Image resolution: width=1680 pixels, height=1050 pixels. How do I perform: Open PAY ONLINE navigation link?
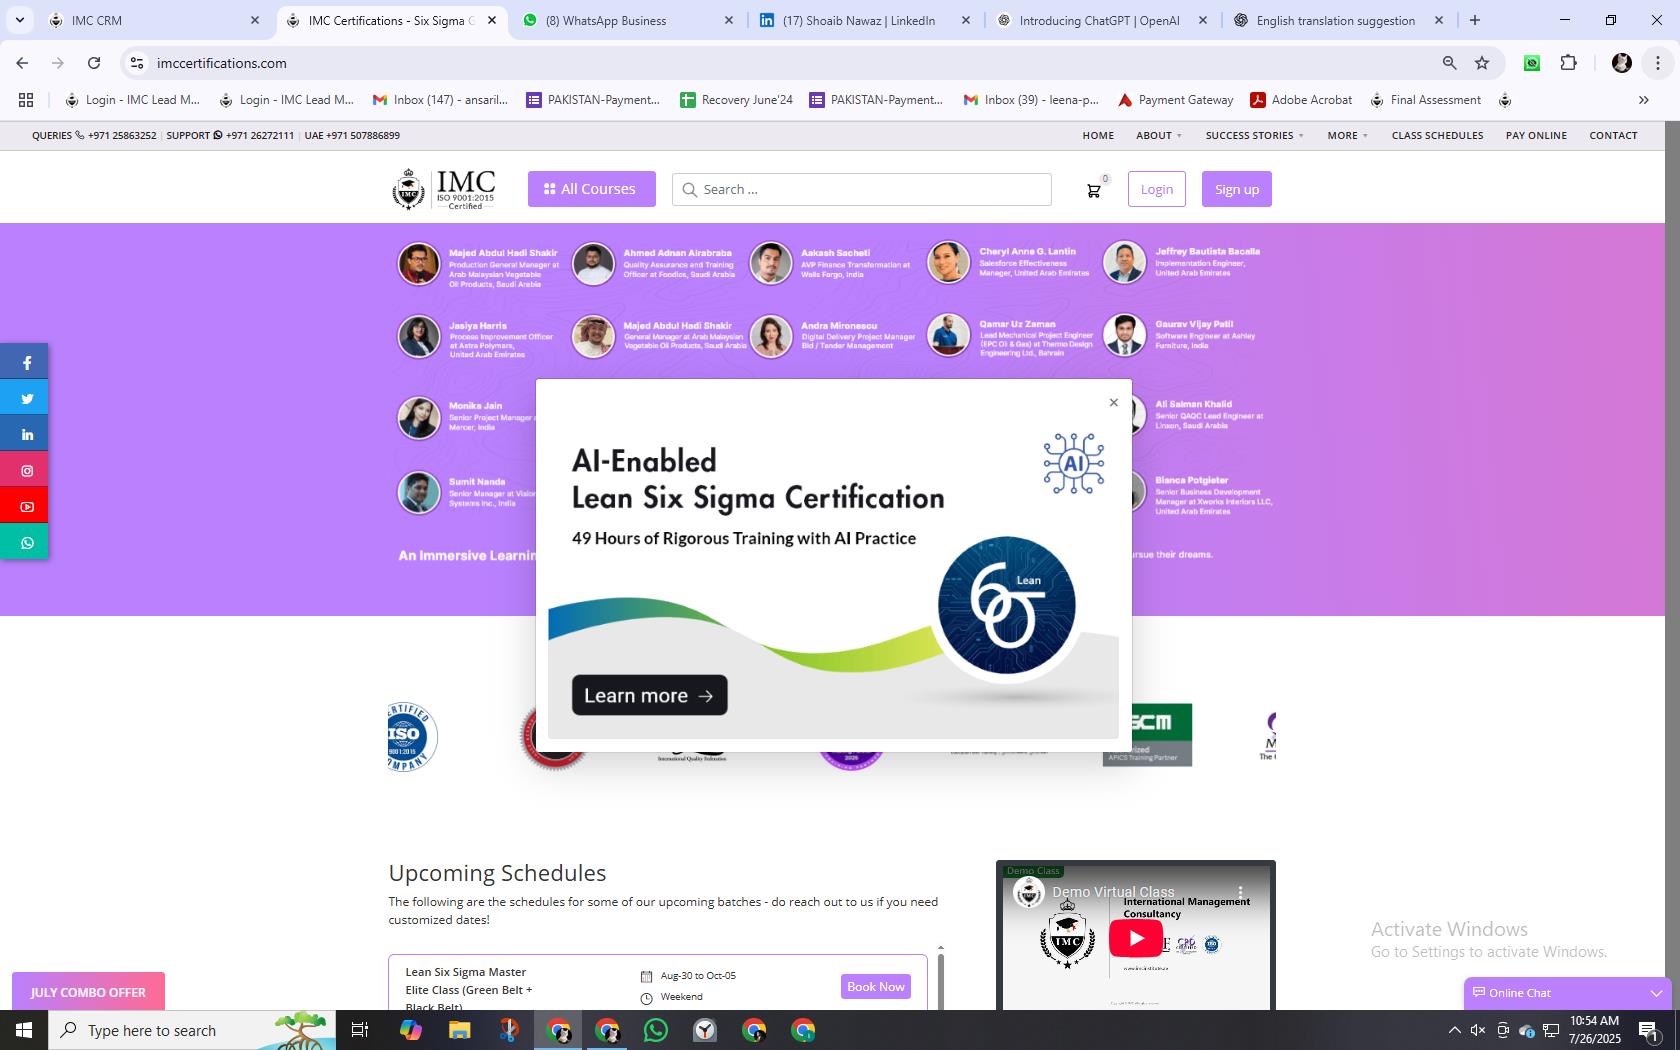(x=1536, y=136)
